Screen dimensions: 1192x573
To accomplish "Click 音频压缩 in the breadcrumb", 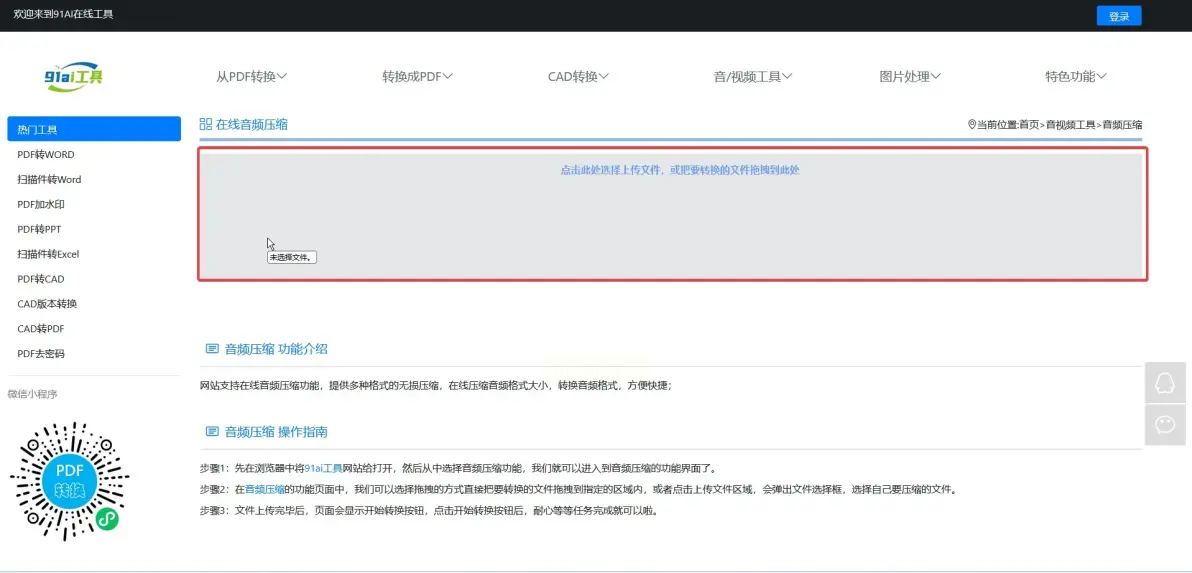I will [x=1122, y=125].
